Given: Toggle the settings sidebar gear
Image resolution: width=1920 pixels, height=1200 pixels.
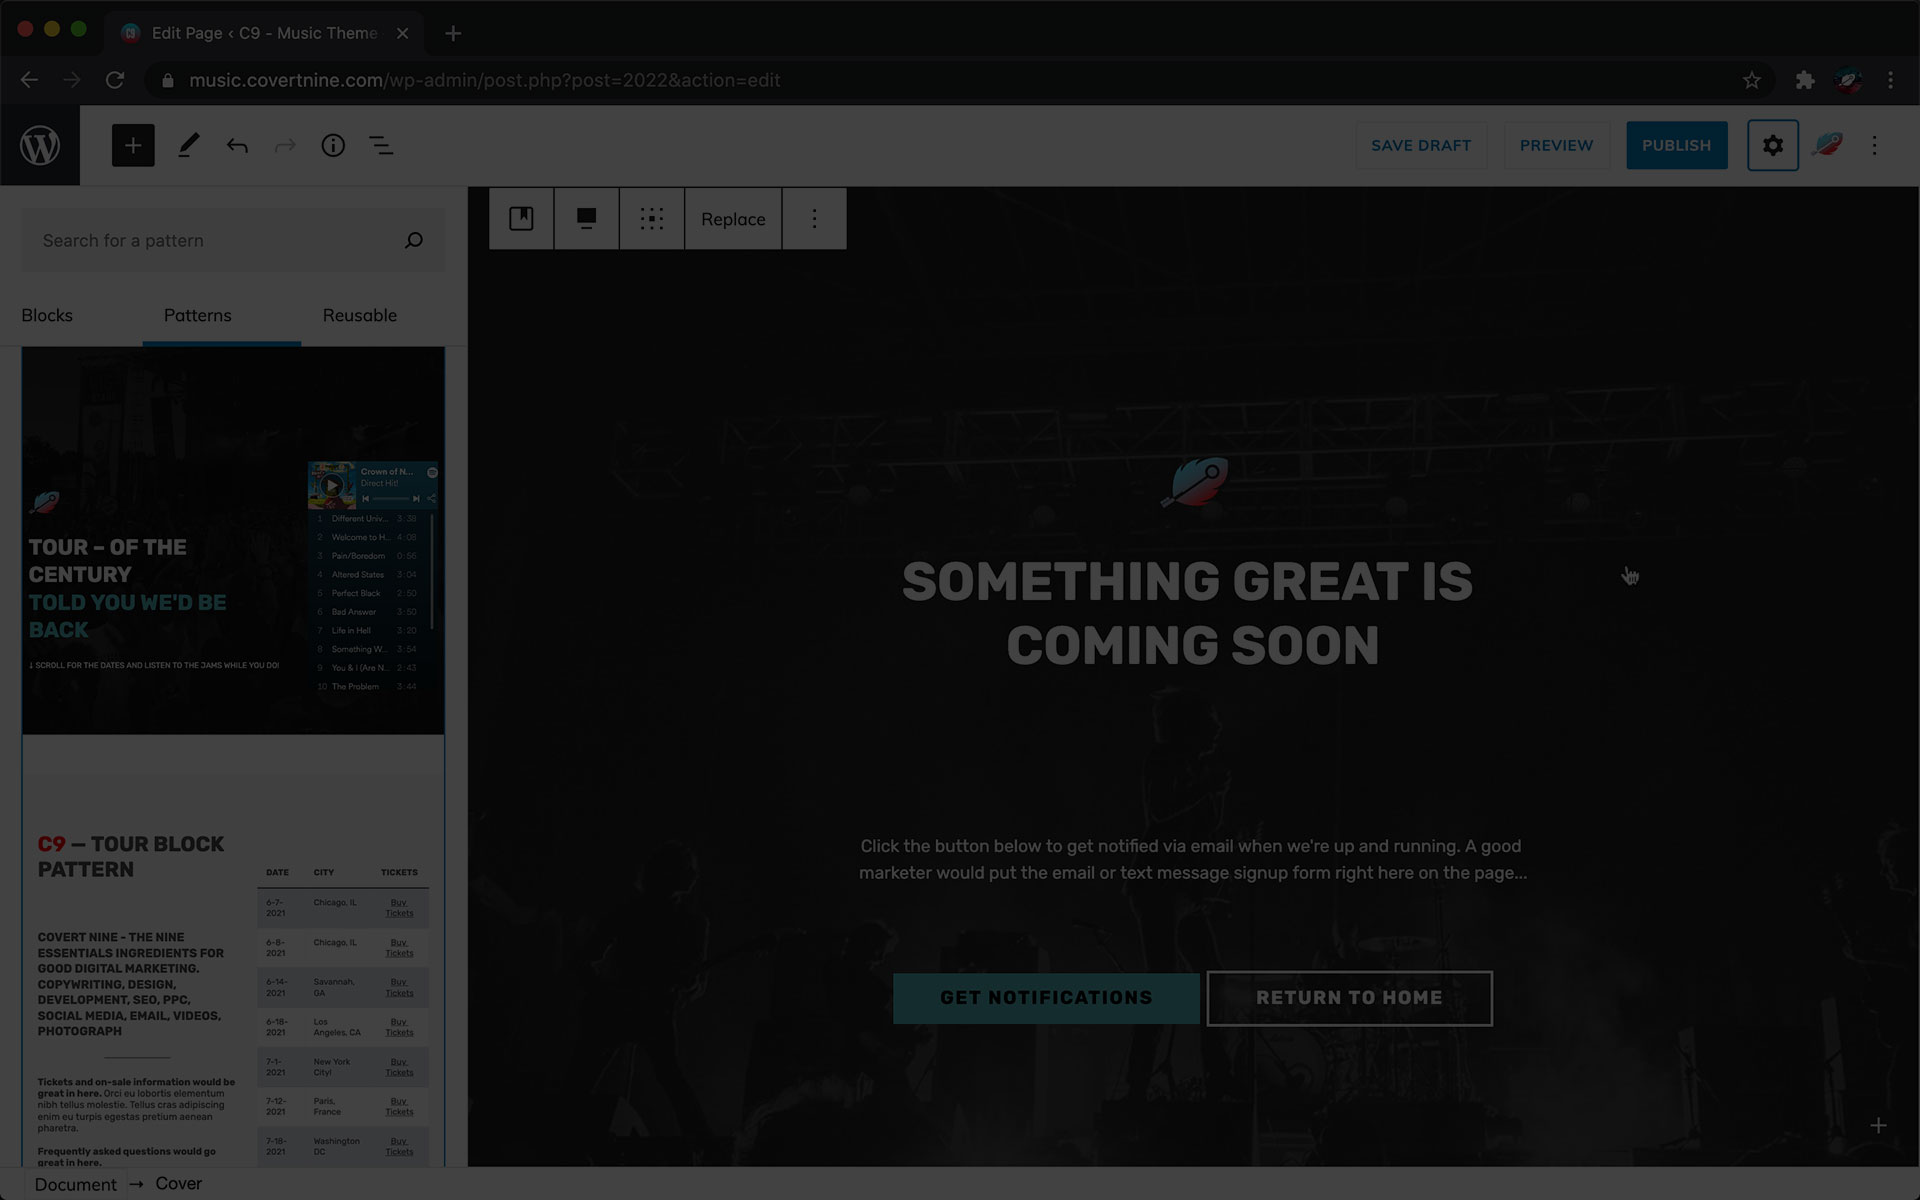Looking at the screenshot, I should click(1772, 145).
